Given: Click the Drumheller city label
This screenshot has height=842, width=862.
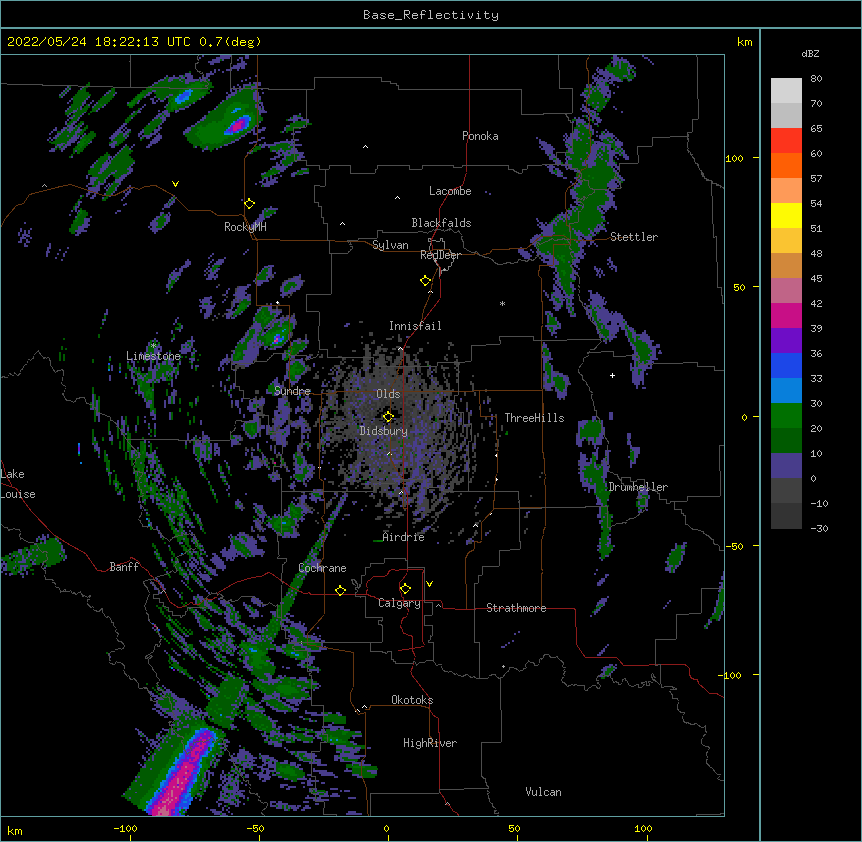Looking at the screenshot, I should (638, 487).
